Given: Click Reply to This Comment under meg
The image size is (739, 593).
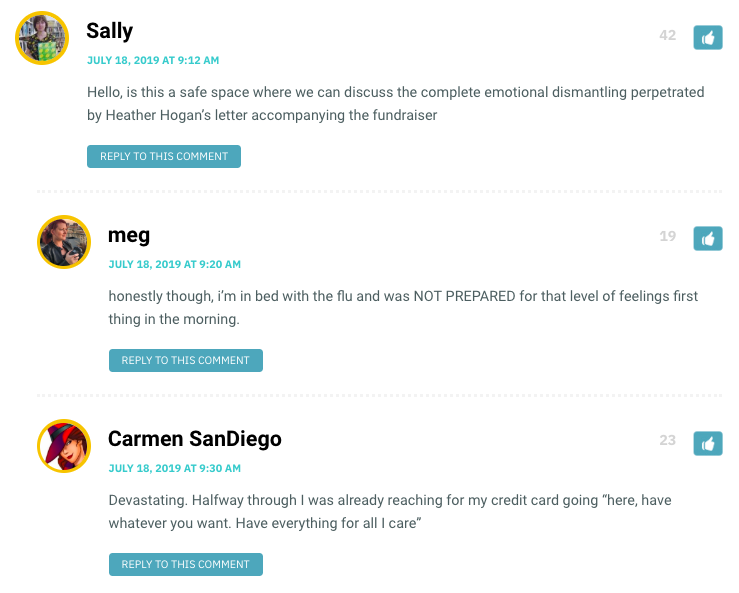Looking at the screenshot, I should [x=186, y=361].
